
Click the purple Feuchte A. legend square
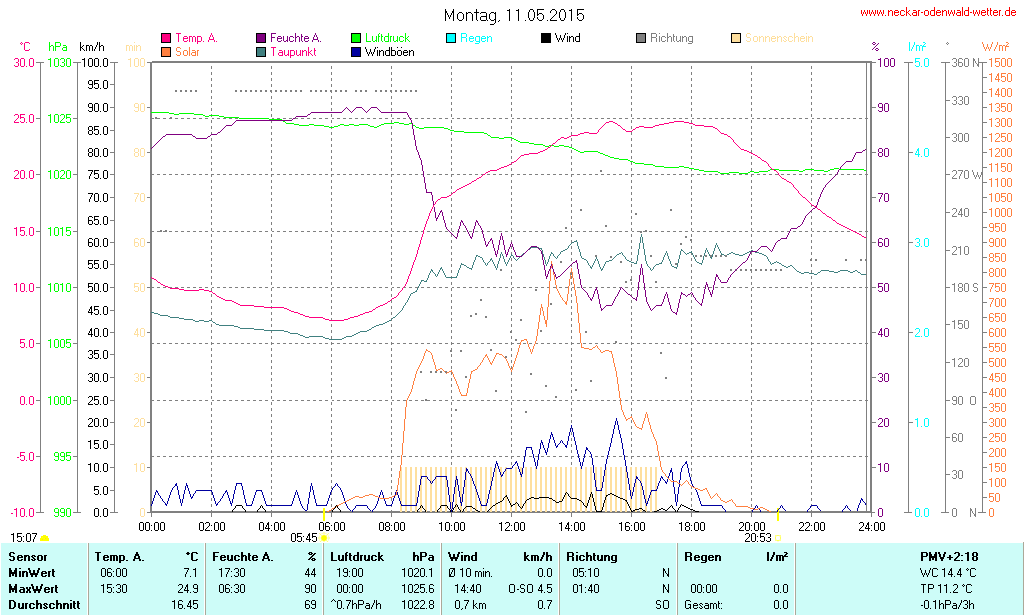(x=261, y=39)
